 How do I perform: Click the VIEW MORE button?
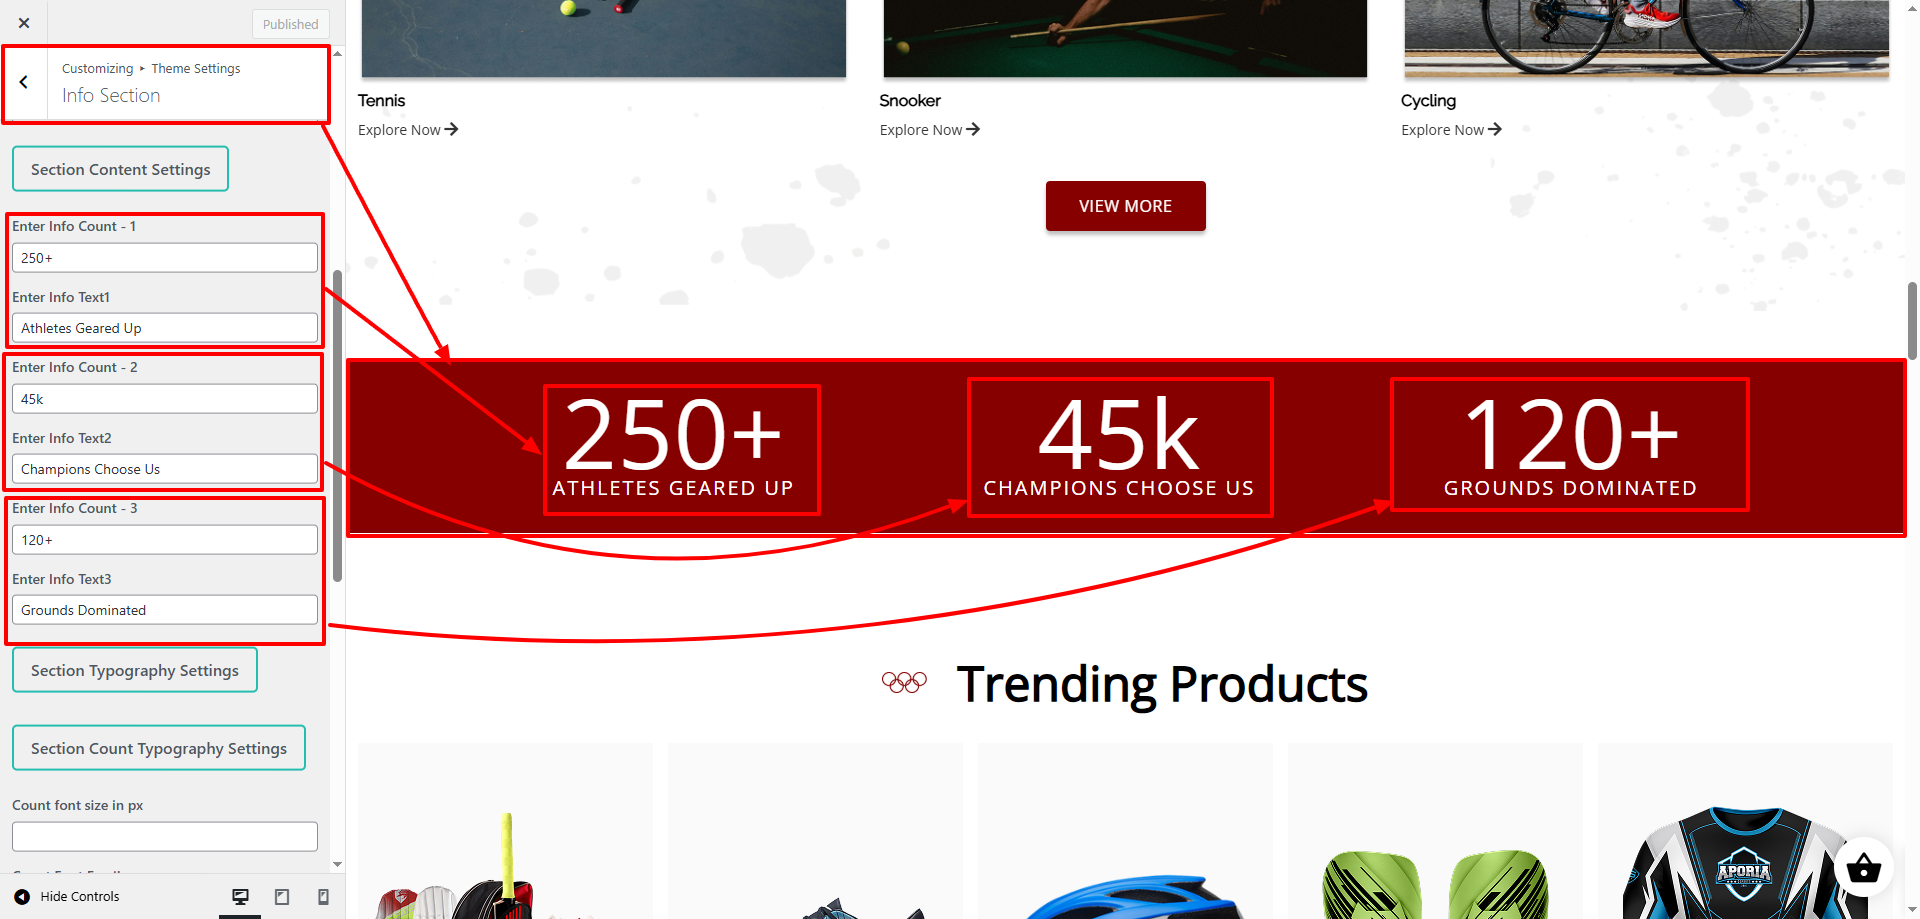pyautogui.click(x=1125, y=206)
